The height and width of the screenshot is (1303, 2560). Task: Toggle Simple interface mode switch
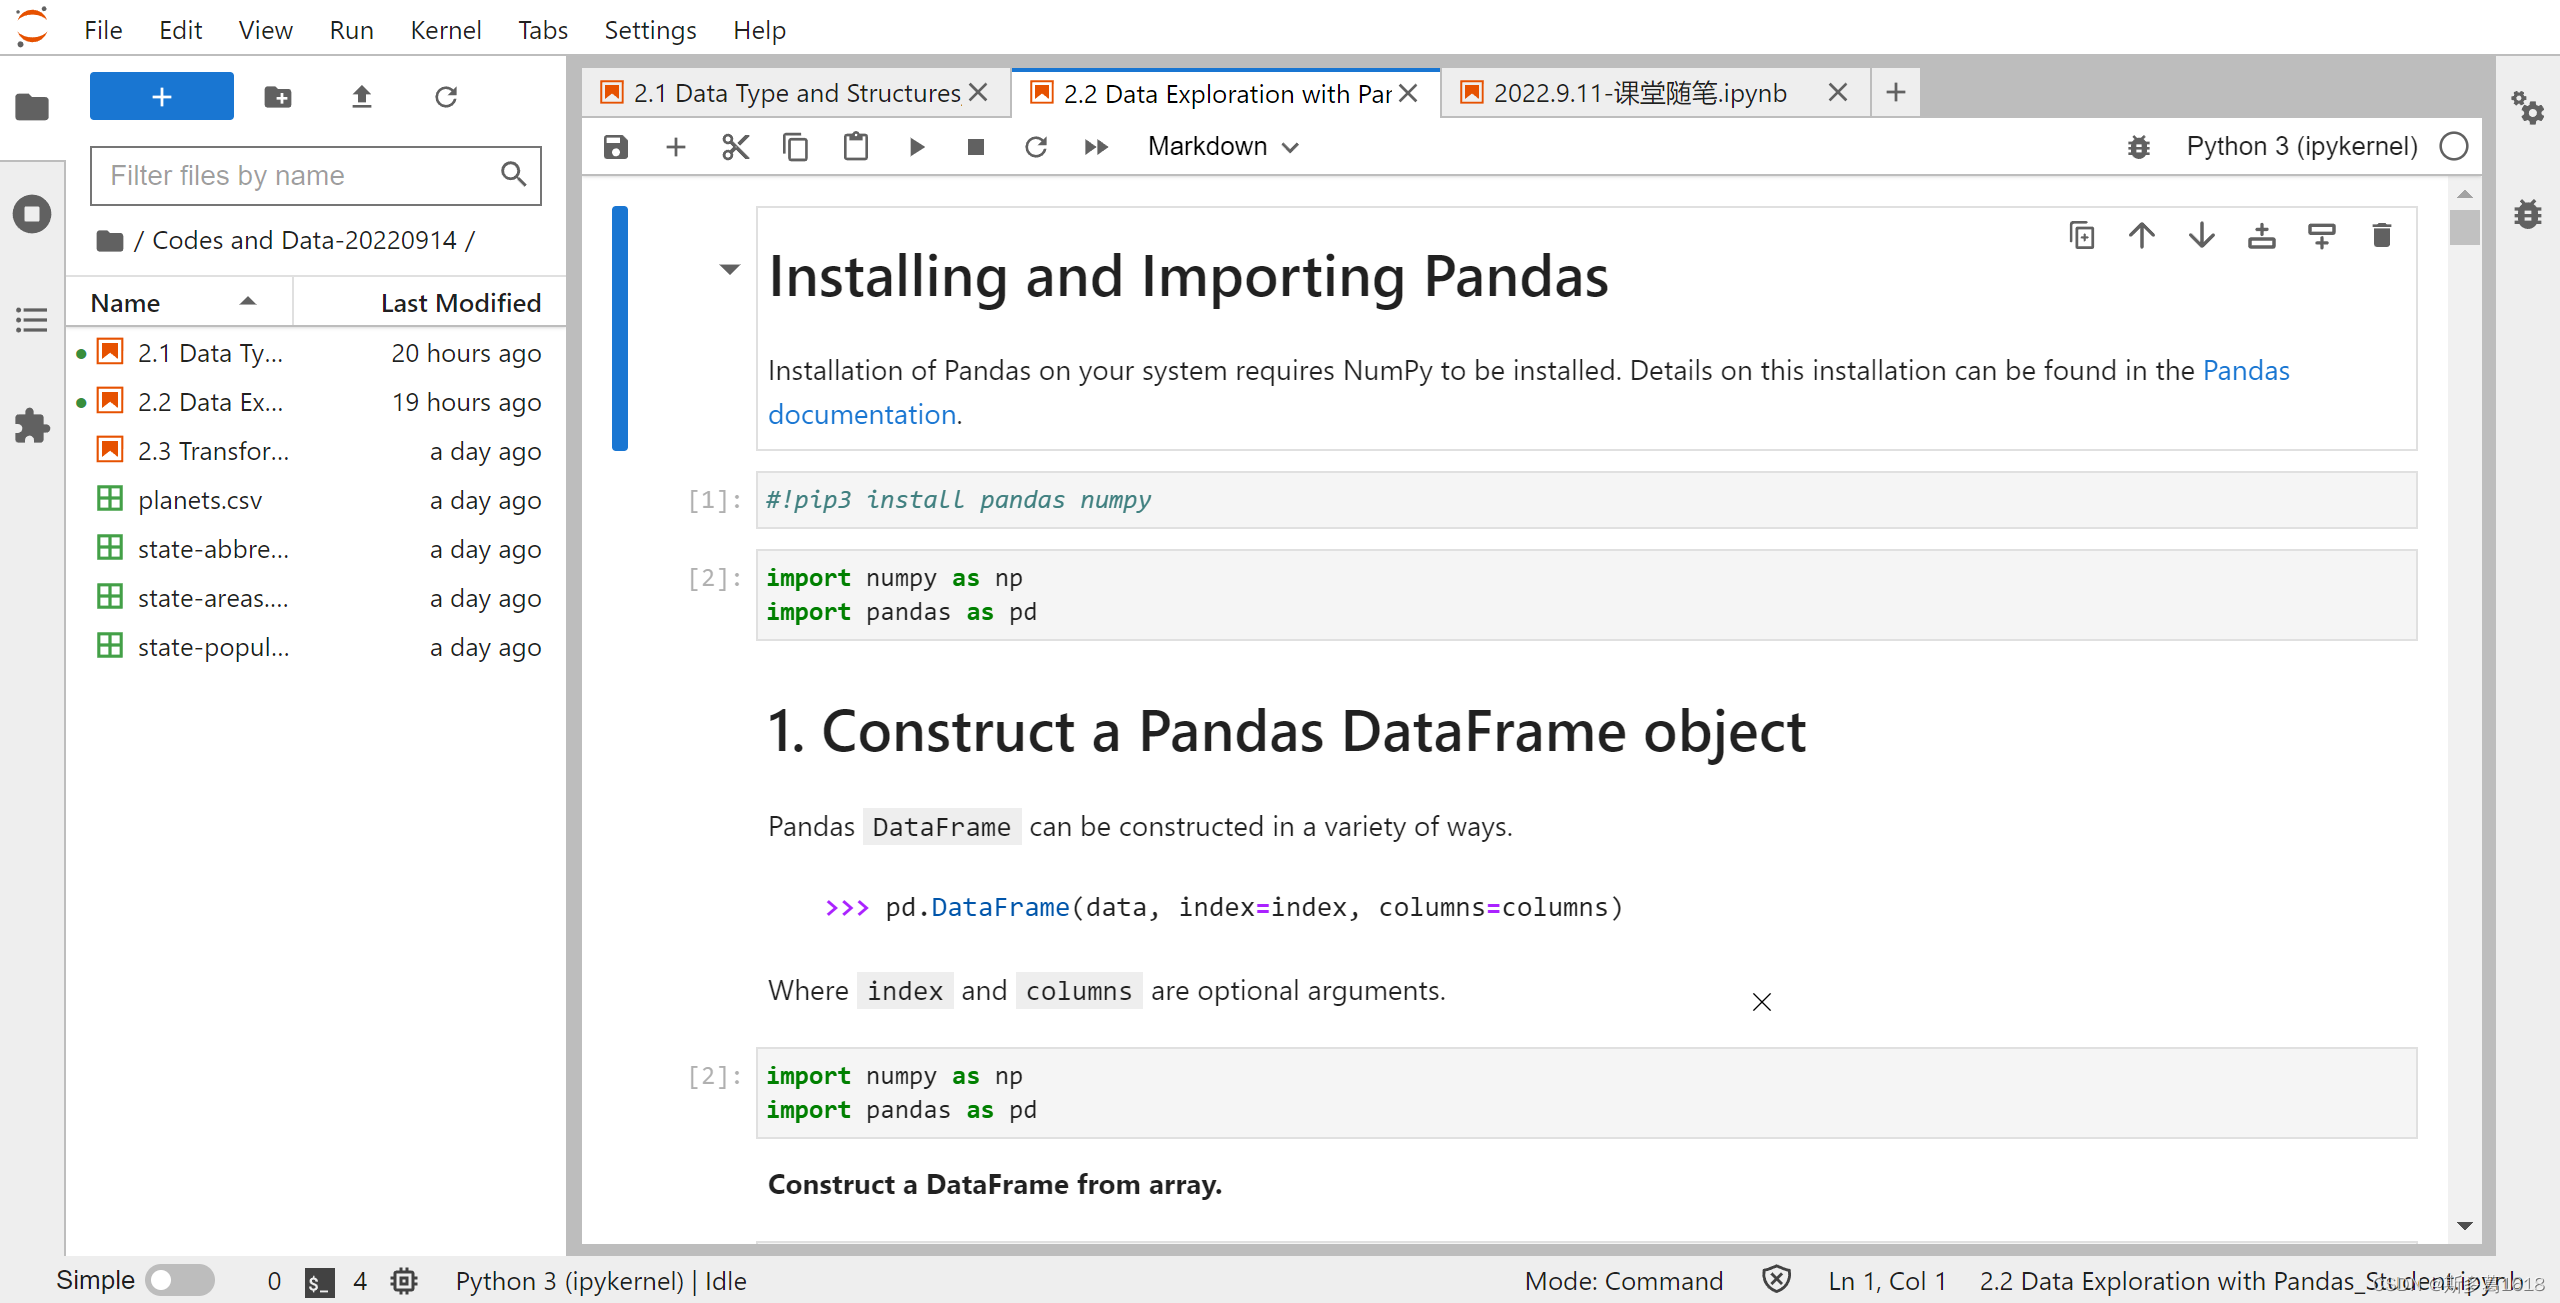pyautogui.click(x=180, y=1280)
